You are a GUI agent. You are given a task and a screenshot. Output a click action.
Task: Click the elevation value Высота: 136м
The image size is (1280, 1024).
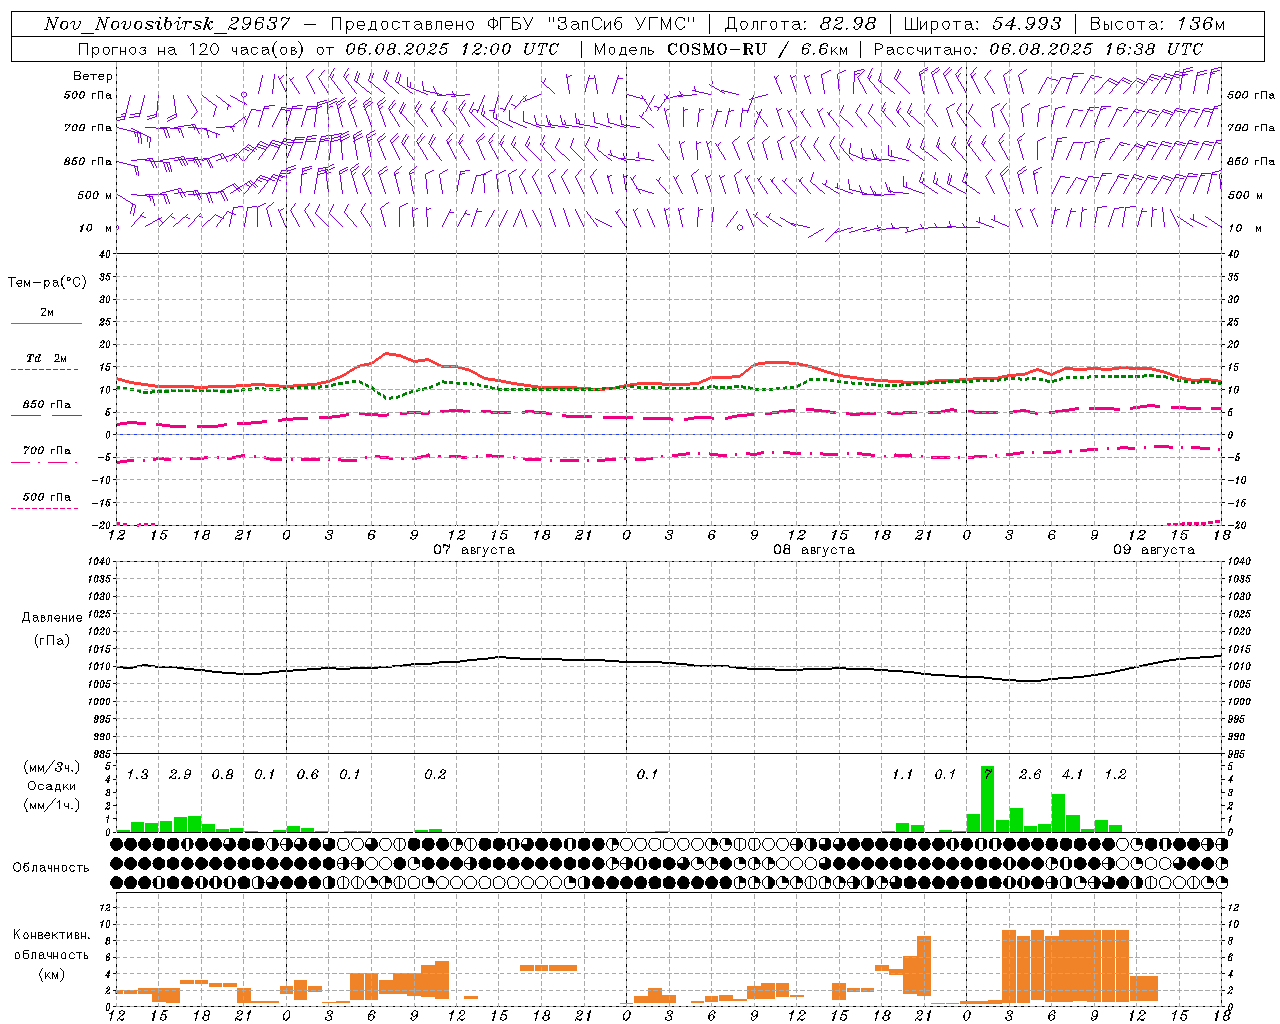pyautogui.click(x=1157, y=24)
